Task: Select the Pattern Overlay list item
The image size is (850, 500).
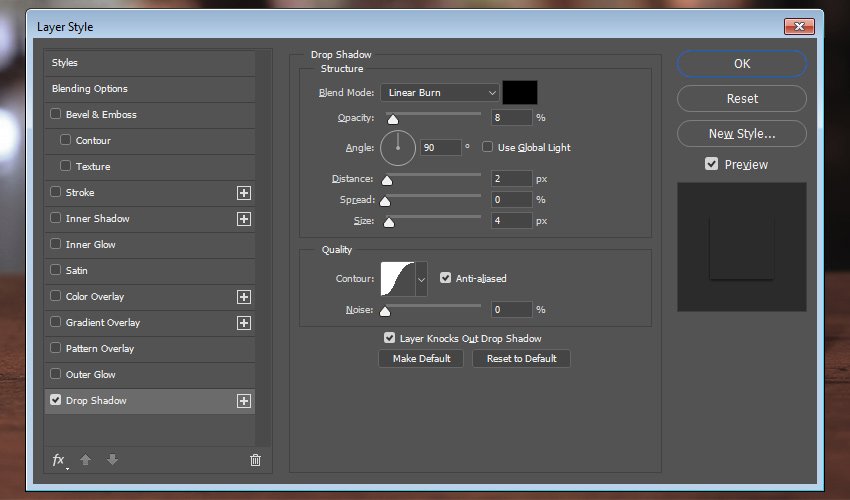Action: (x=150, y=349)
